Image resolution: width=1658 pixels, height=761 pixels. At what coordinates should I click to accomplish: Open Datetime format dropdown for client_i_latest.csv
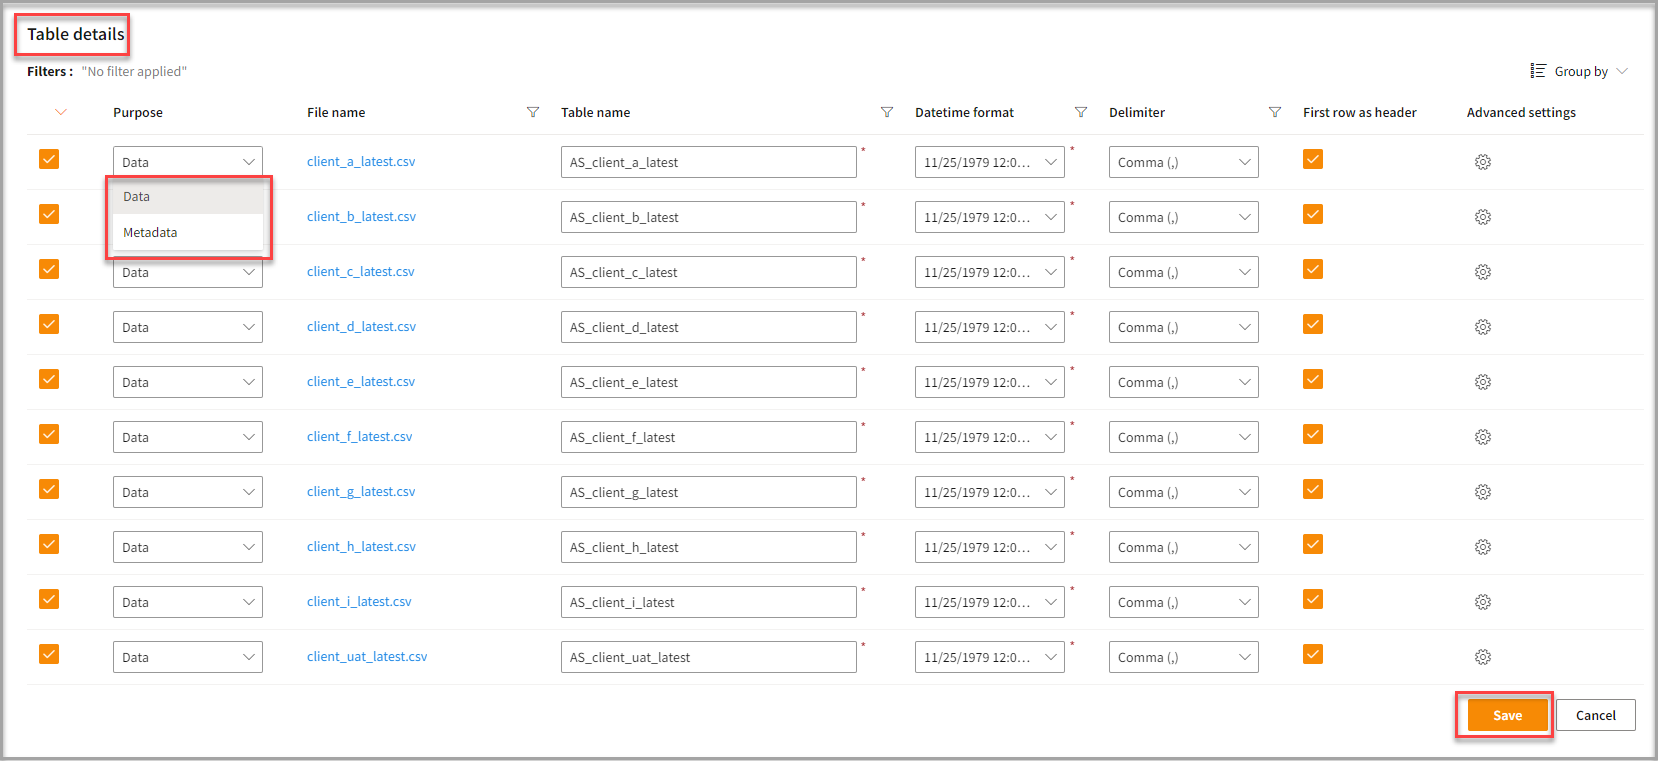[x=989, y=602]
